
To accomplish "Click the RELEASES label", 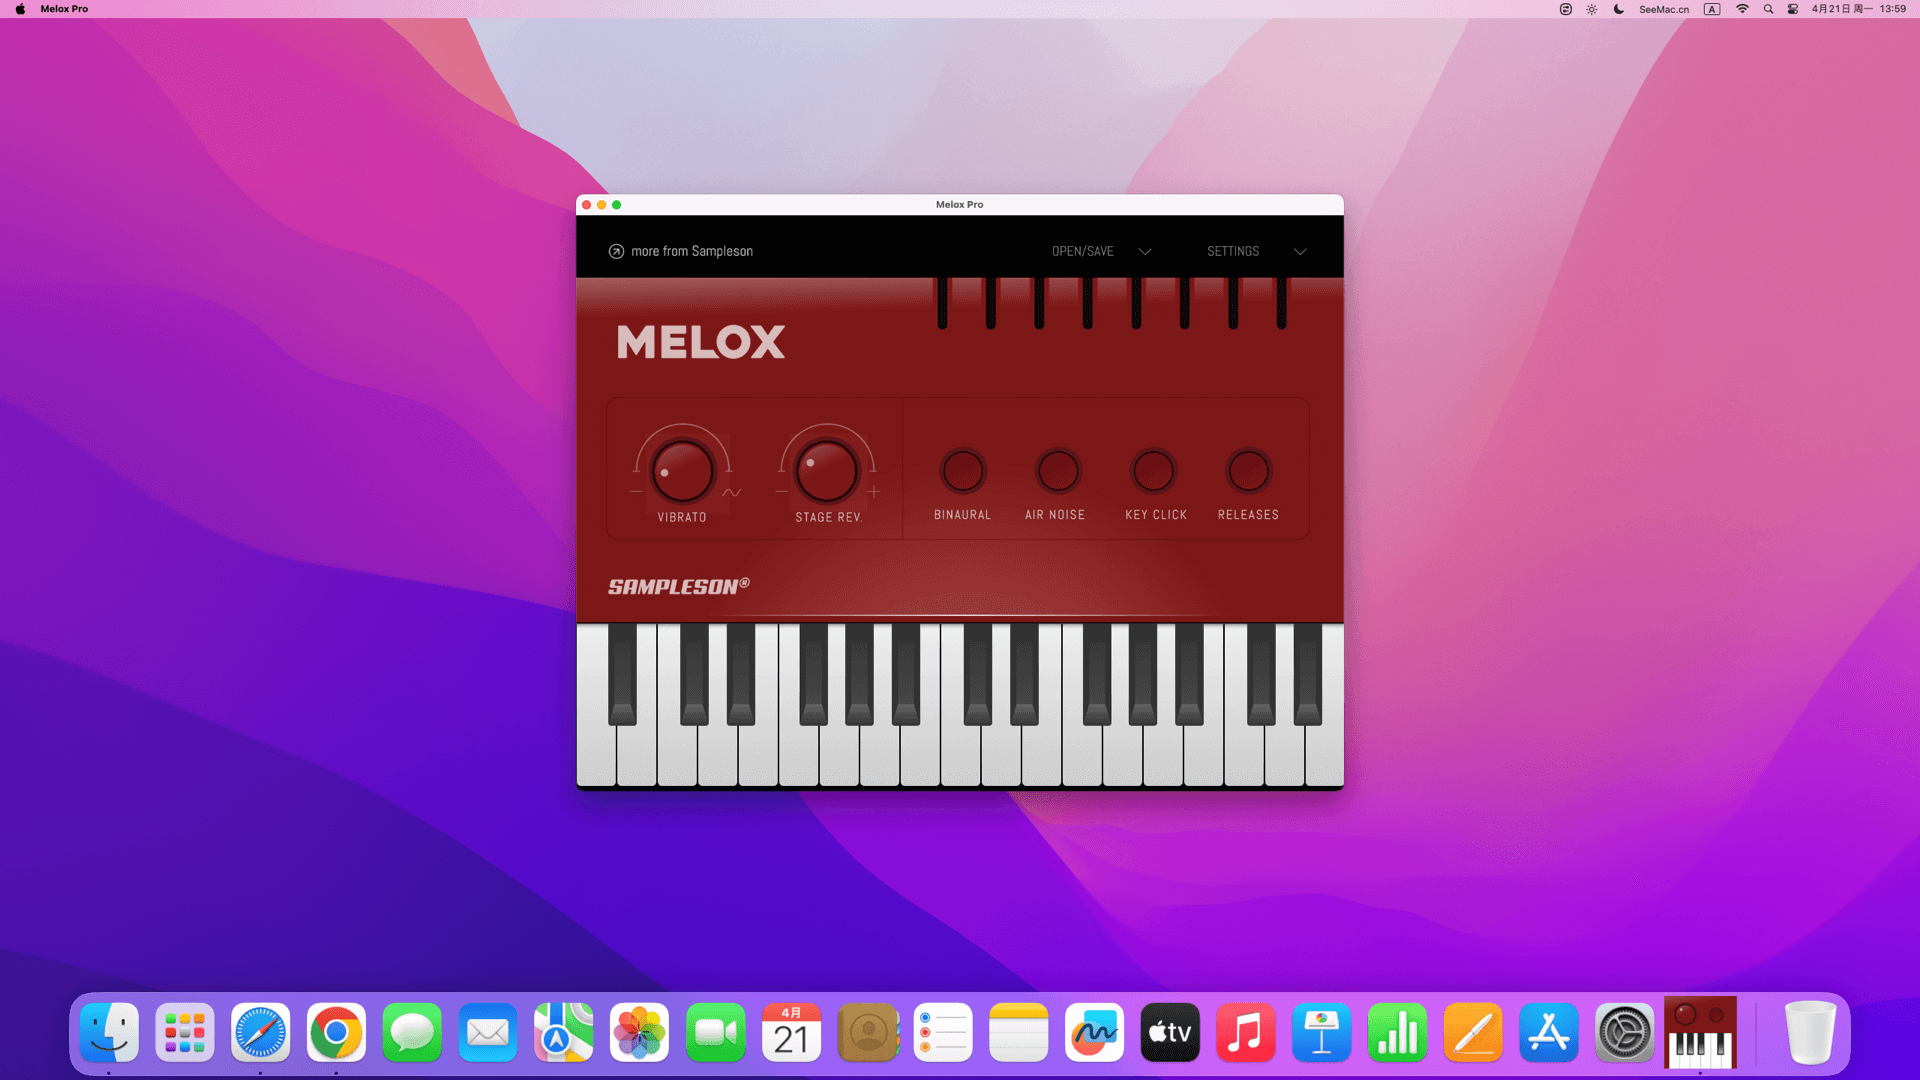I will pos(1248,515).
